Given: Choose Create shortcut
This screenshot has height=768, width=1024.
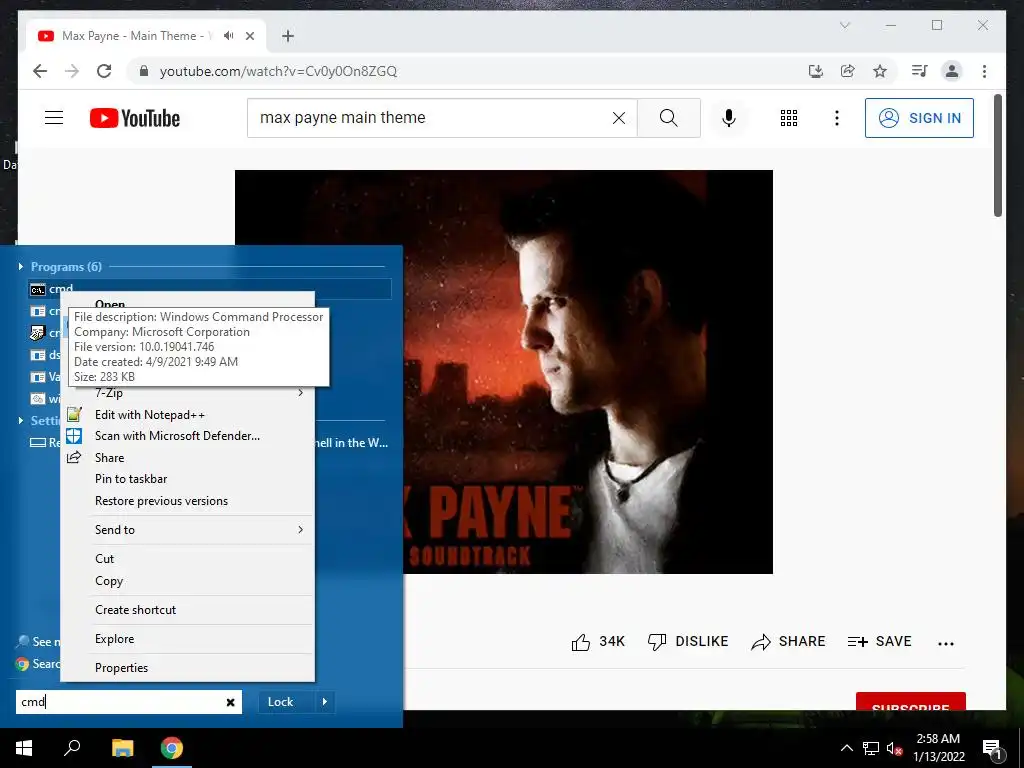Looking at the screenshot, I should coord(187,609).
